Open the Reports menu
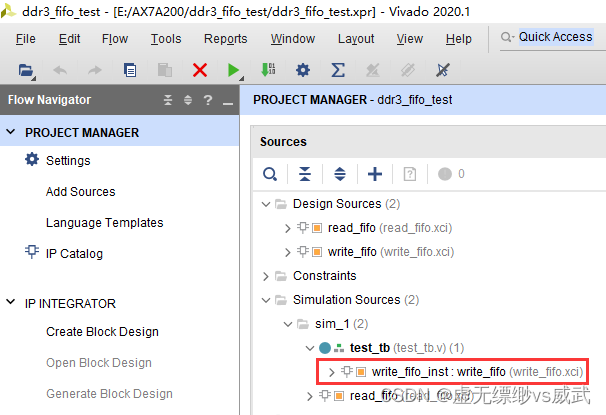The height and width of the screenshot is (415, 606). [226, 39]
